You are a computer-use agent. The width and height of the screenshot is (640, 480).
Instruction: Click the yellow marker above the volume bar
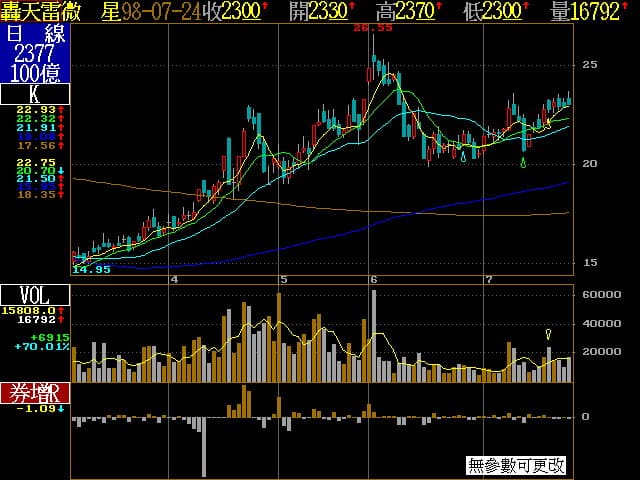[x=548, y=333]
